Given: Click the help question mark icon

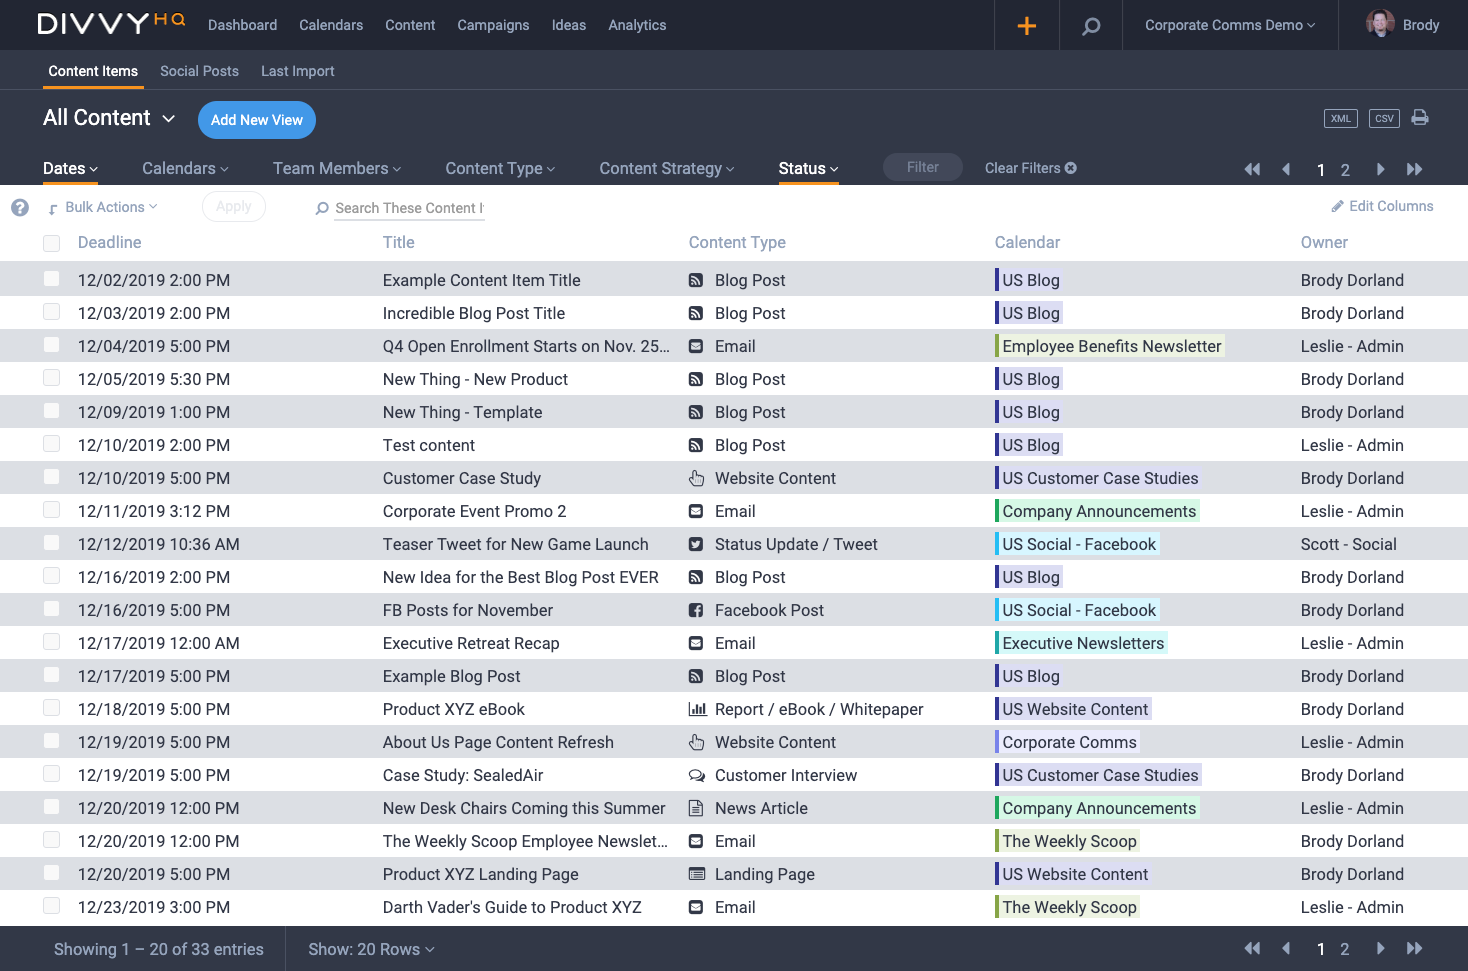Looking at the screenshot, I should click(19, 207).
